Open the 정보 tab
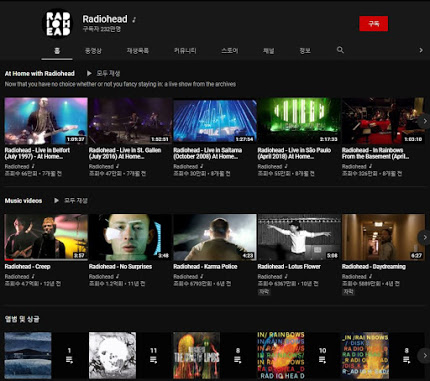Viewport: 430px width, 381px height. [x=305, y=51]
